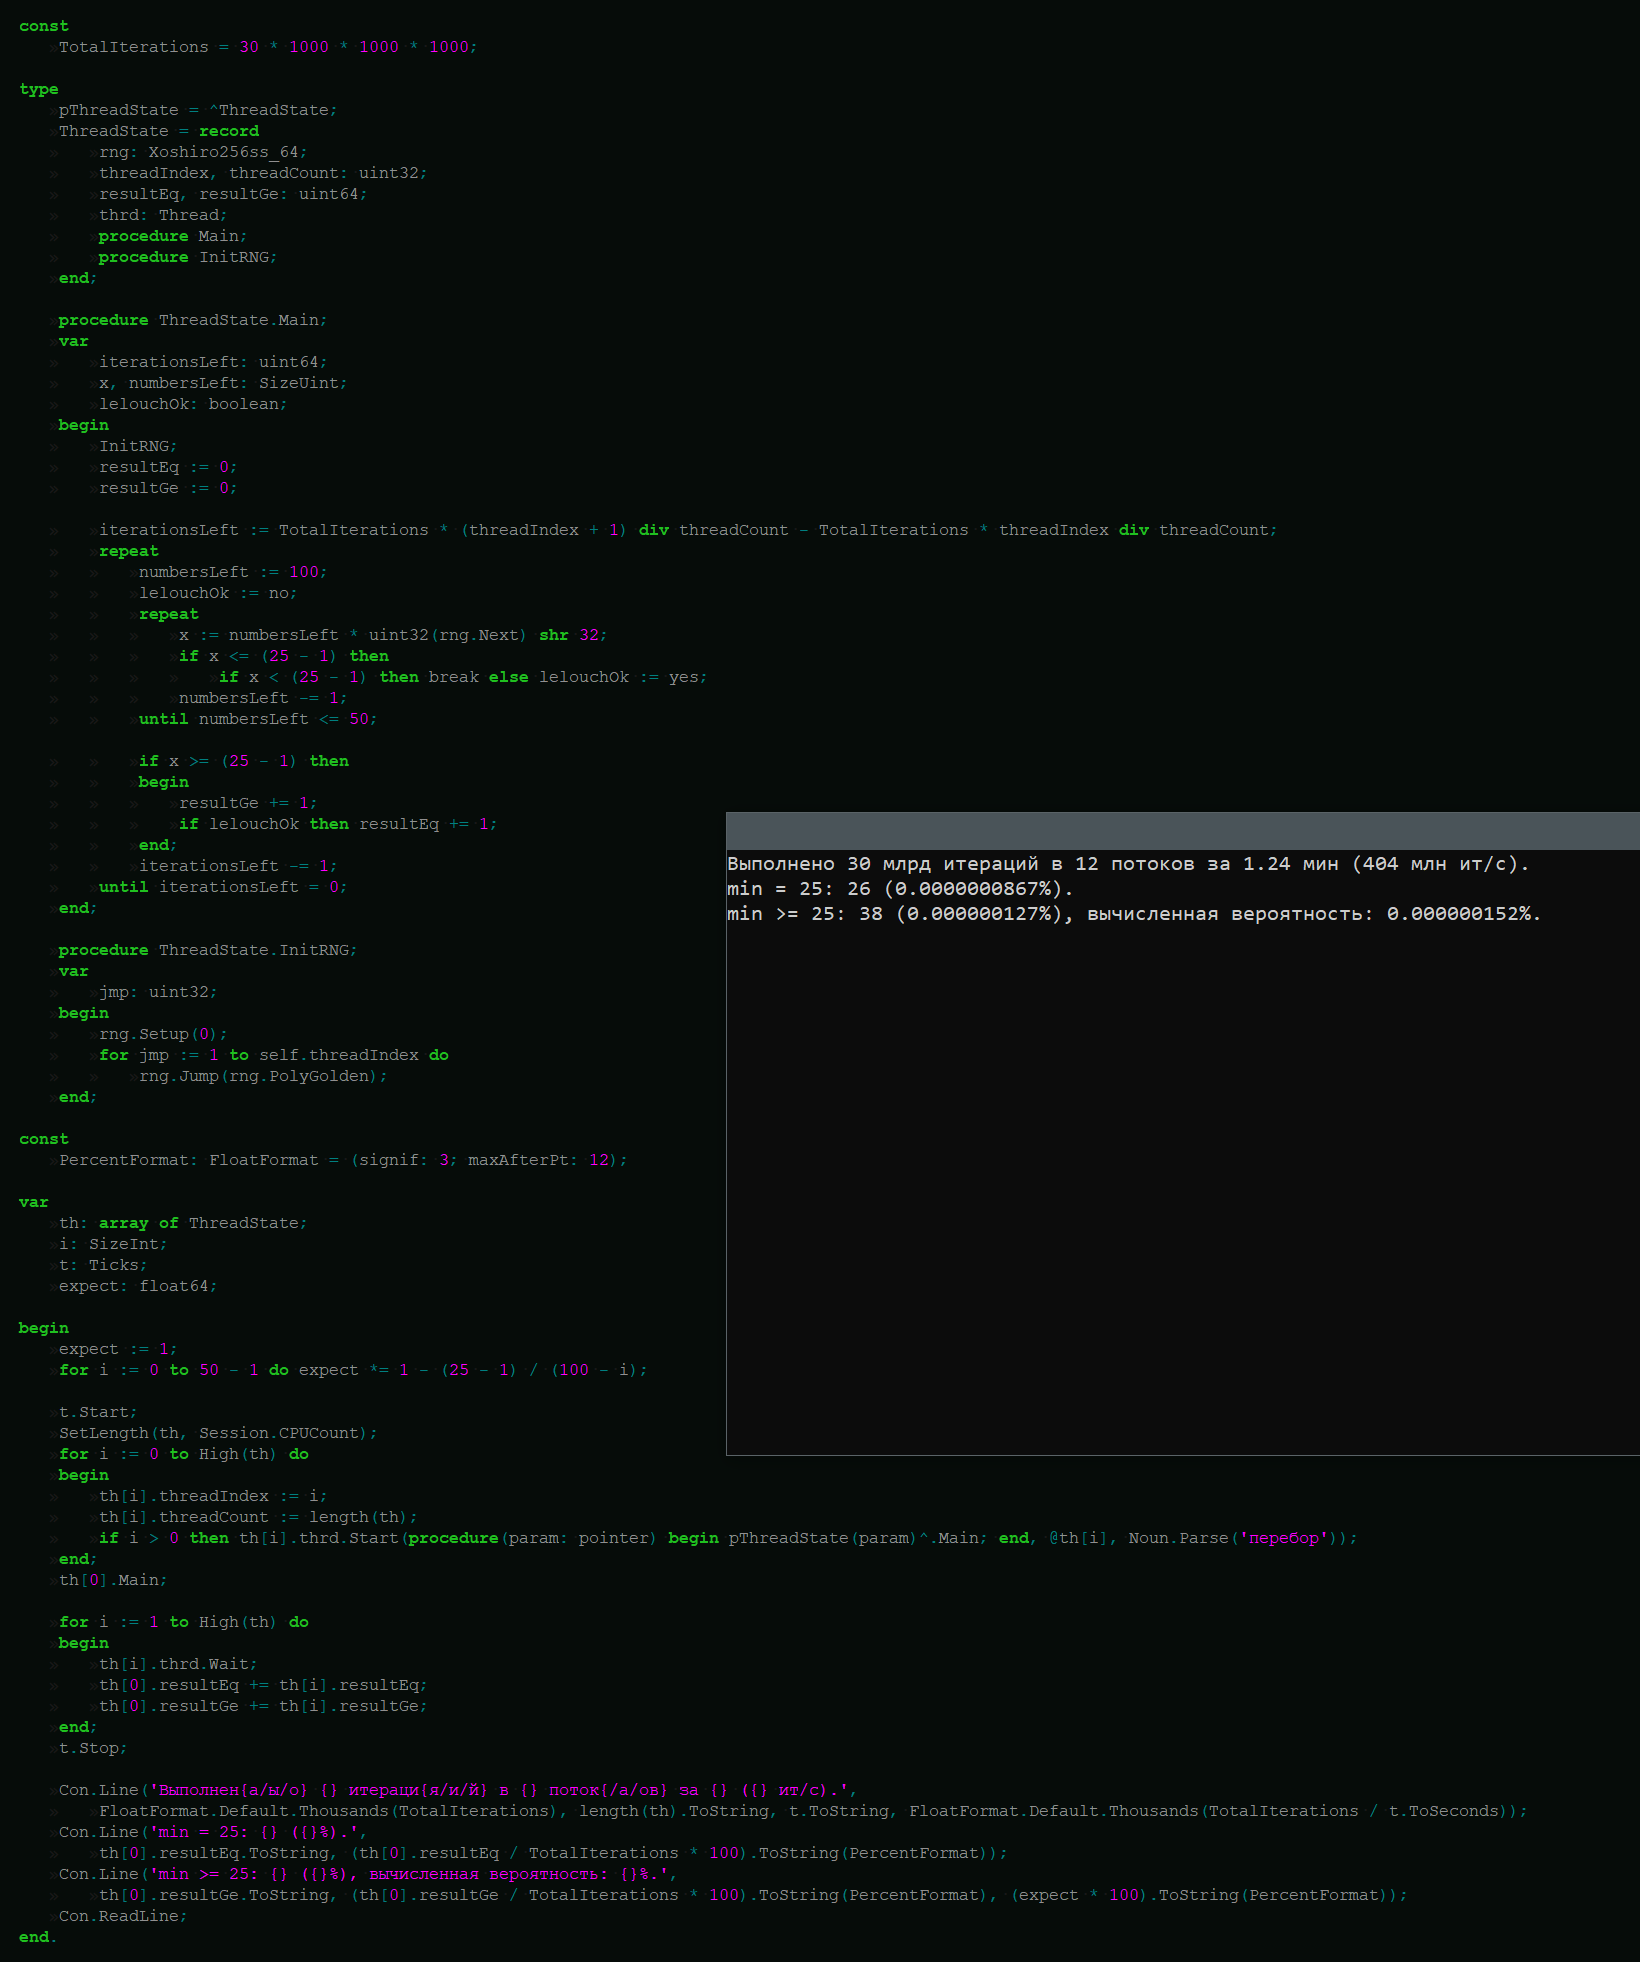Click the console line starting 'min = 25: 26'
This screenshot has height=1962, width=1640.
pyautogui.click(x=899, y=889)
